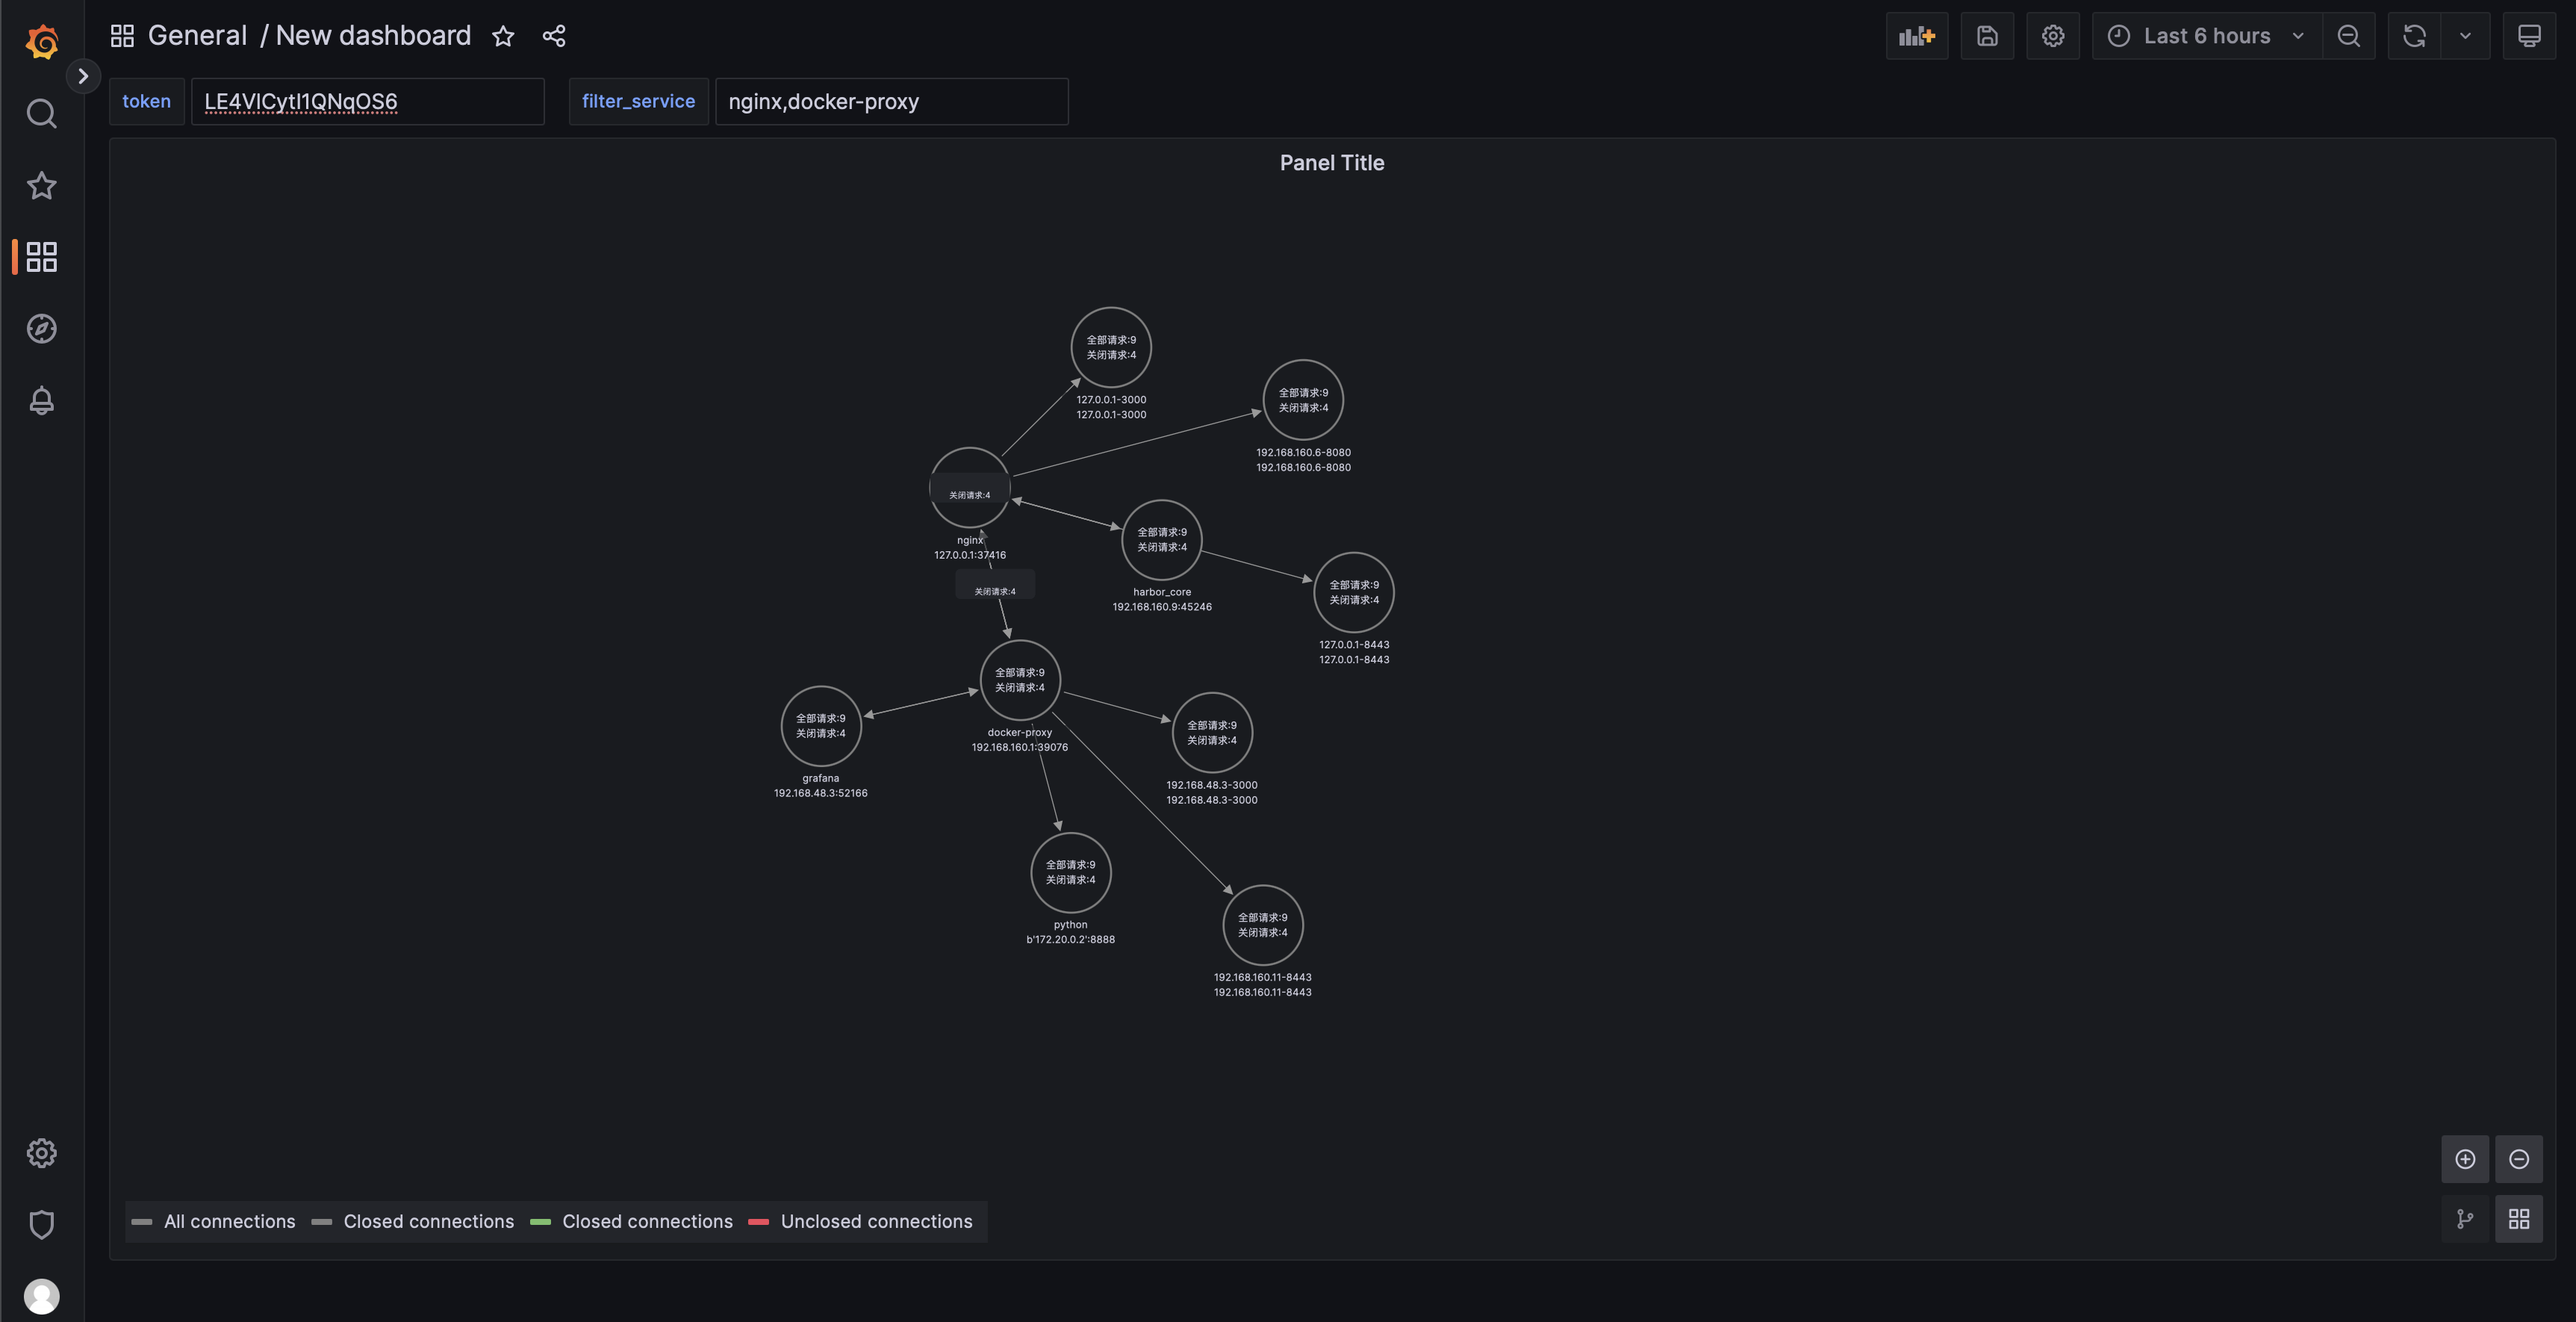Share the dashboard via share icon
The height and width of the screenshot is (1322, 2576).
coord(554,36)
